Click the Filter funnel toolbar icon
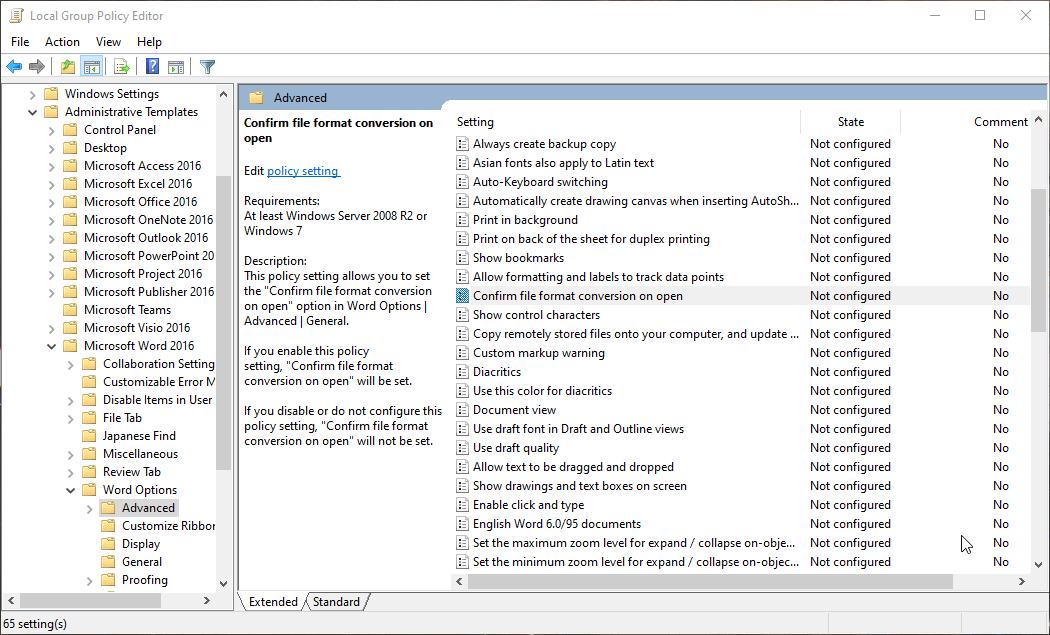Screen dimensions: 1050x635 (208, 66)
